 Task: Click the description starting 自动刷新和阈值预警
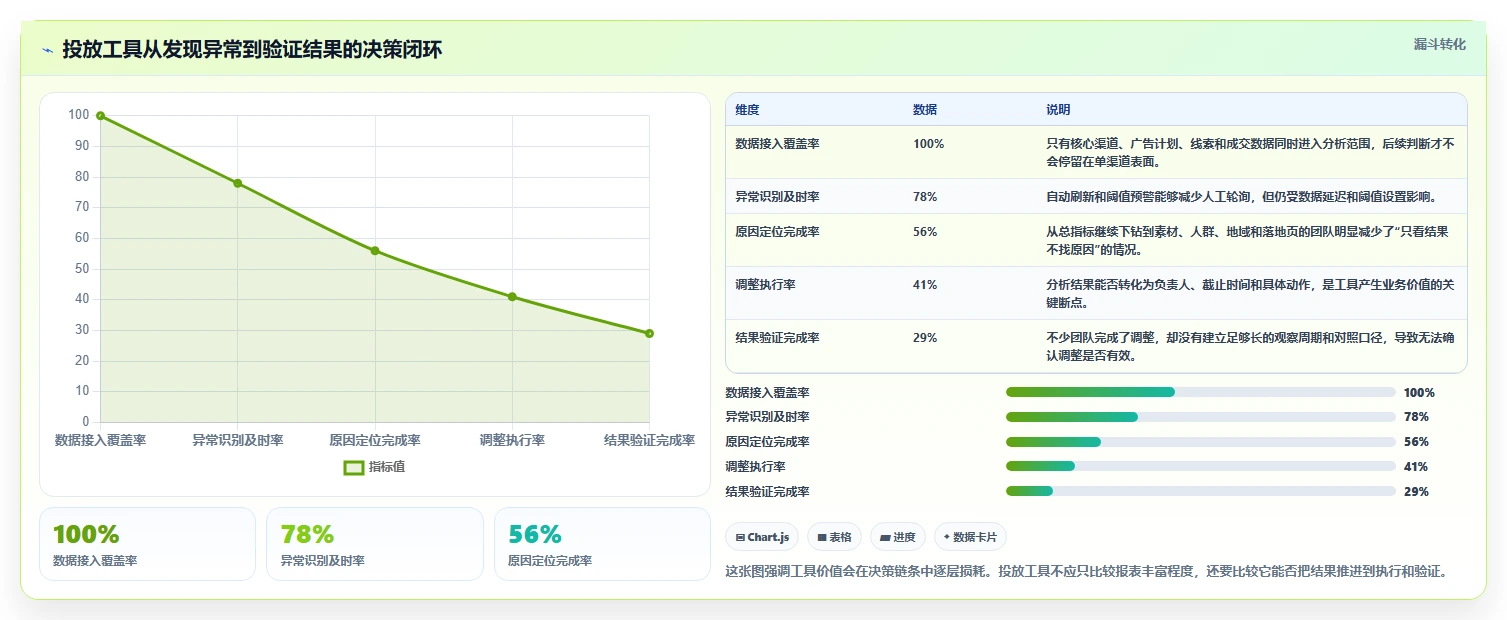point(1241,197)
